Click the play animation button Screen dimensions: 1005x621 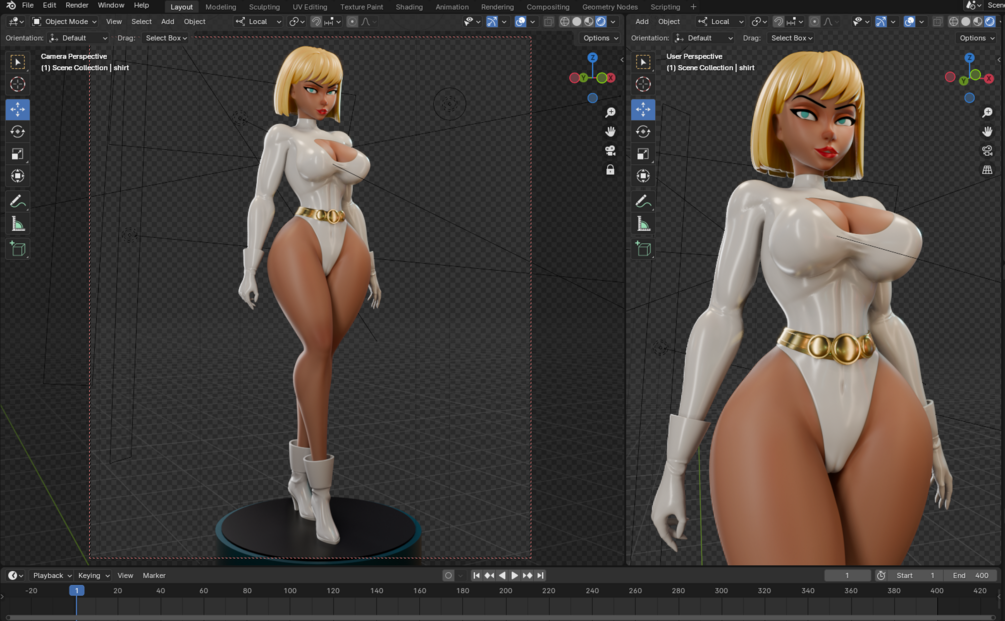pos(514,575)
